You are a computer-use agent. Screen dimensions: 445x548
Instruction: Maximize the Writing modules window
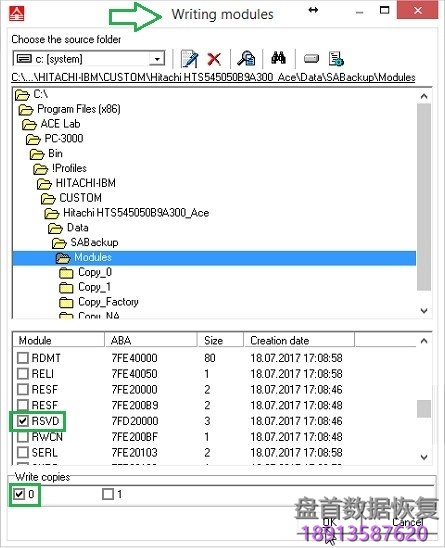tap(385, 10)
